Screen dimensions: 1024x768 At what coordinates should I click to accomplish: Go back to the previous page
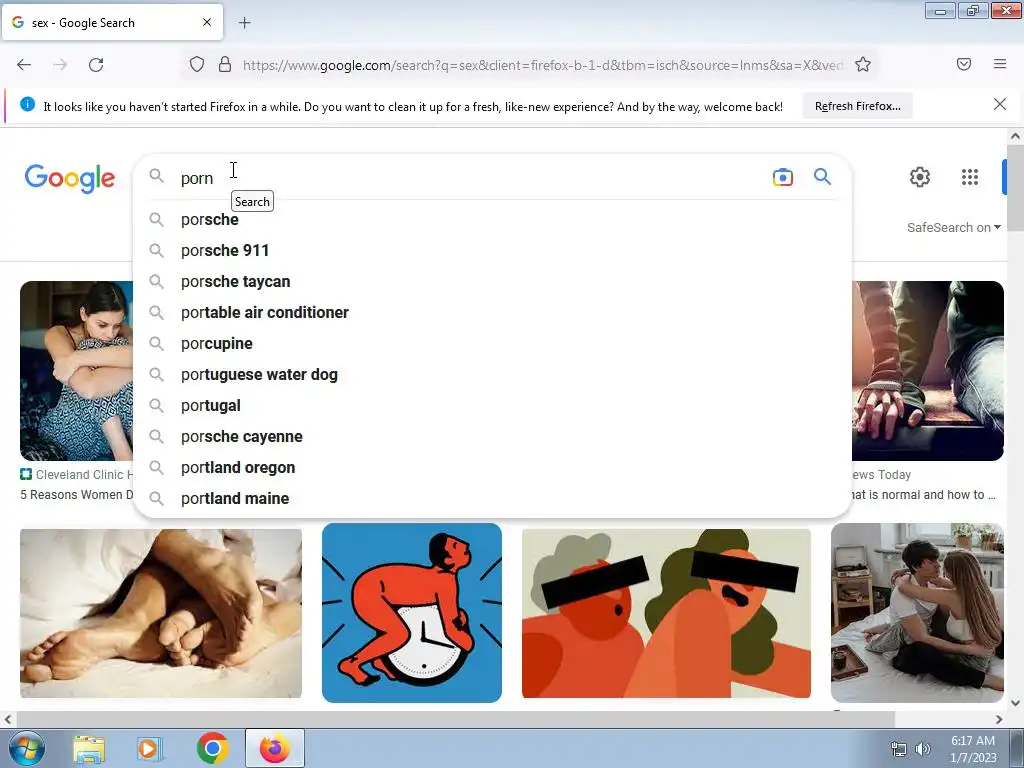24,65
